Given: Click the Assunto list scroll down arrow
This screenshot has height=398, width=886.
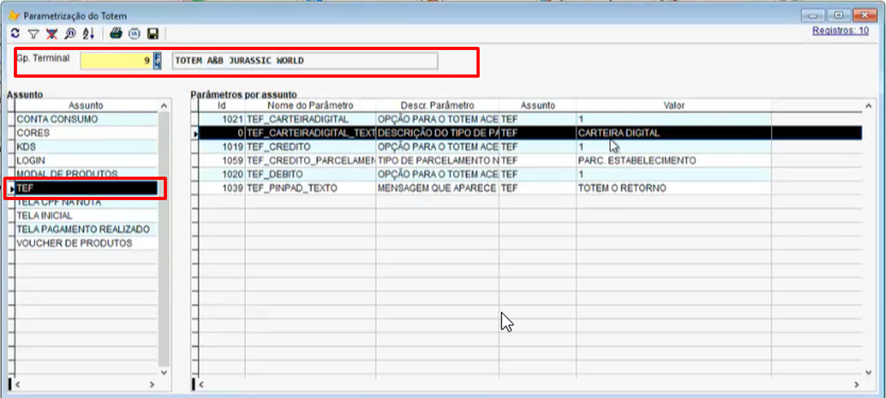Looking at the screenshot, I should (x=164, y=373).
